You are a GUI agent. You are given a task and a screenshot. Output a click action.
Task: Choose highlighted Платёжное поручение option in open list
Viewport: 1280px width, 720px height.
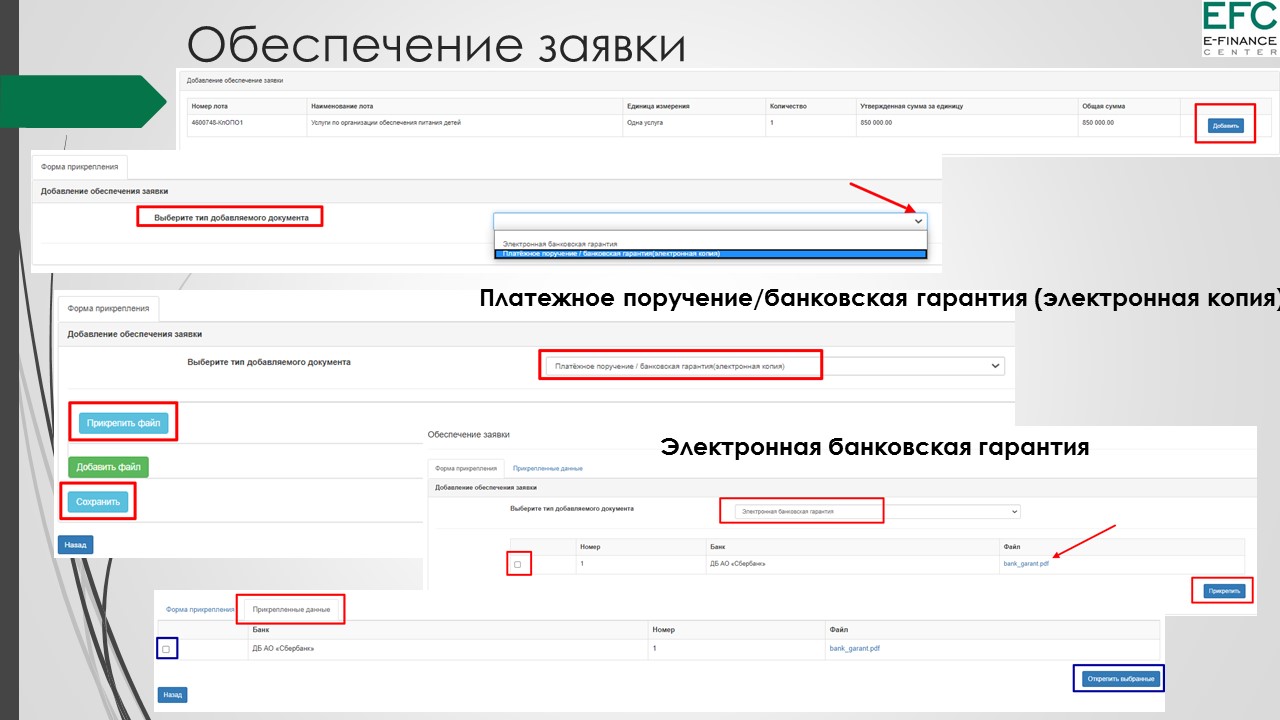tap(711, 254)
